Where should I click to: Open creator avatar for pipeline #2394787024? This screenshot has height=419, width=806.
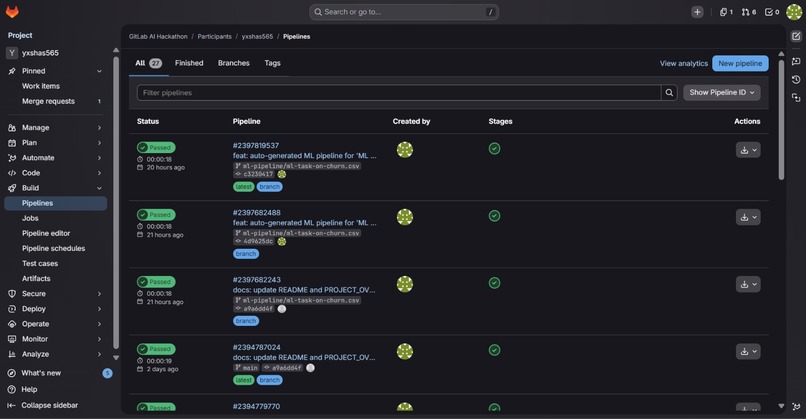[405, 352]
